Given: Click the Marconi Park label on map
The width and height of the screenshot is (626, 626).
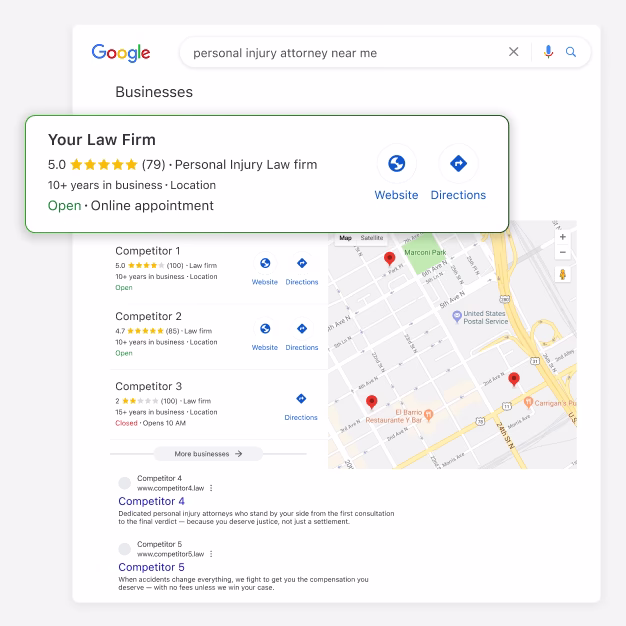Looking at the screenshot, I should (425, 253).
